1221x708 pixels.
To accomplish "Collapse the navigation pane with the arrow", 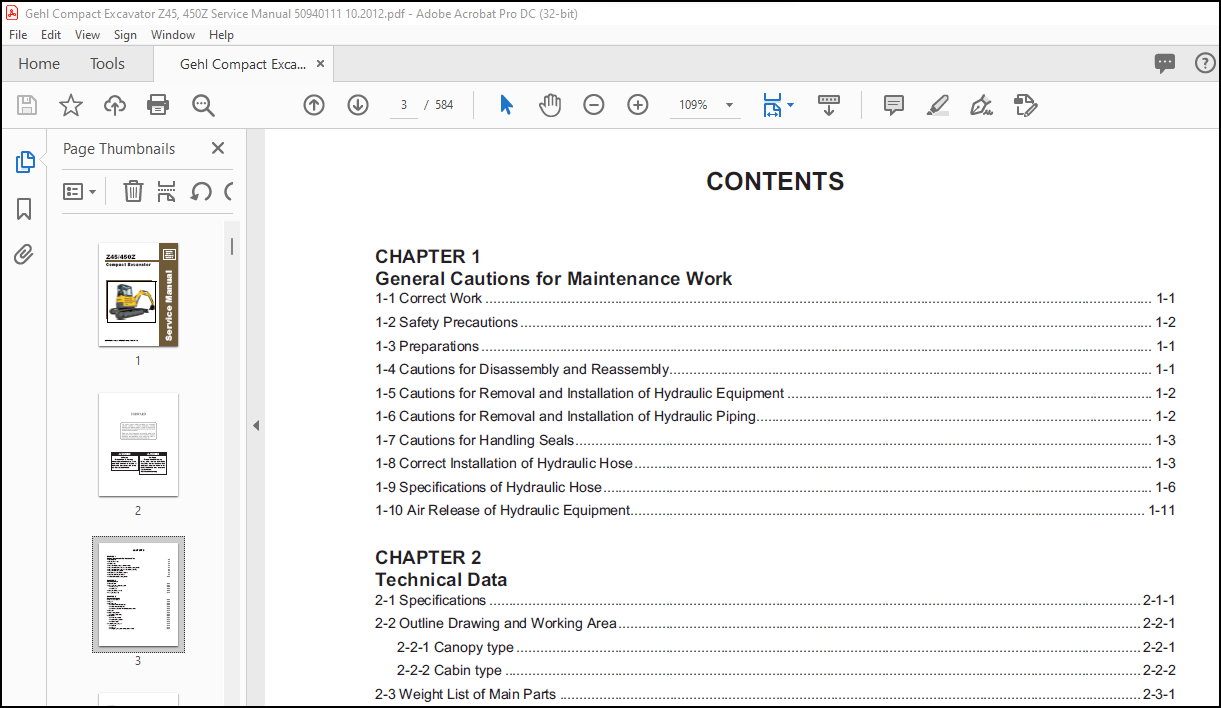I will 255,425.
